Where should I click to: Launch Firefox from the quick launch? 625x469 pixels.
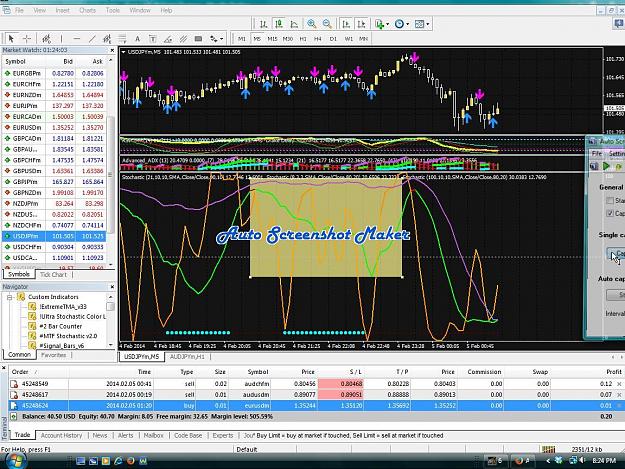pos(131,461)
